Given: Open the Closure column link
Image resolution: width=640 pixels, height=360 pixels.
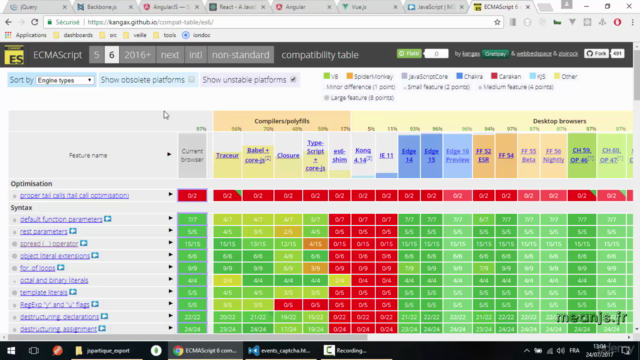Looking at the screenshot, I should coord(288,156).
